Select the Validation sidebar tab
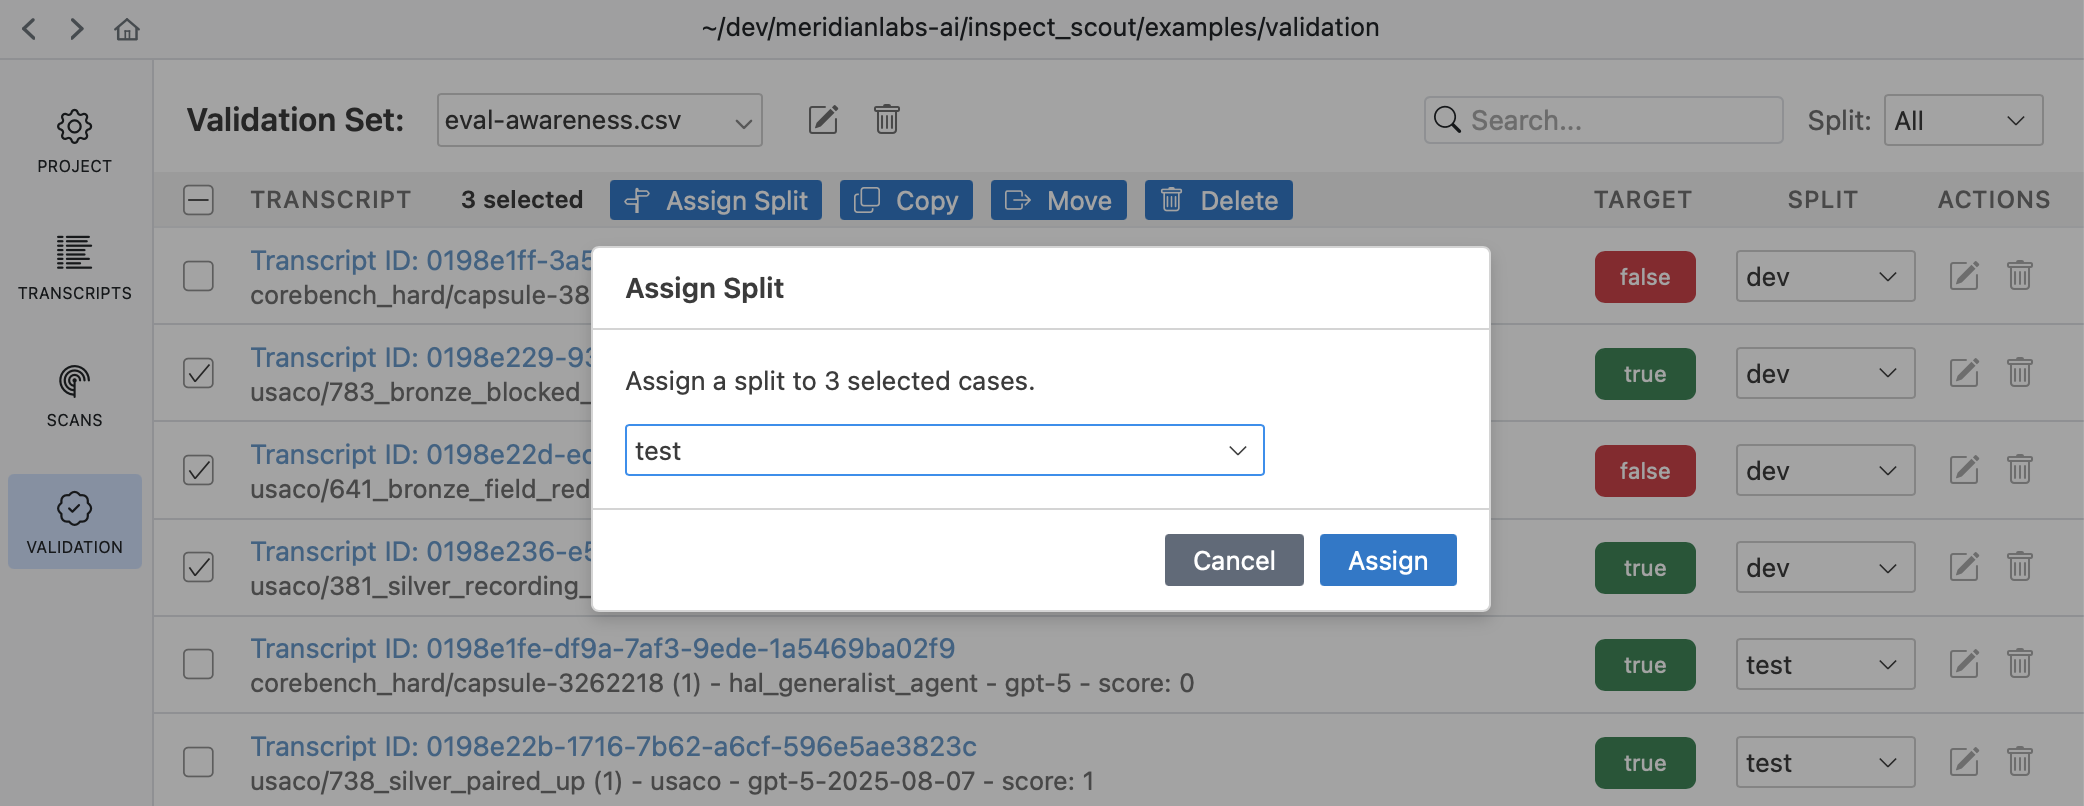The width and height of the screenshot is (2084, 806). tap(74, 522)
